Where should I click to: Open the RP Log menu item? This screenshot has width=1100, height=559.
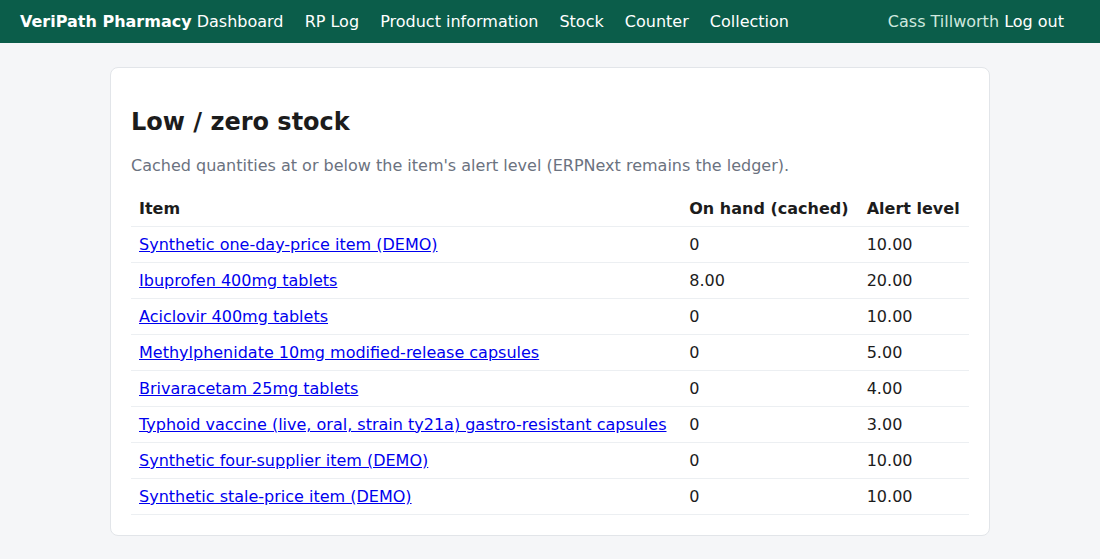click(x=332, y=22)
